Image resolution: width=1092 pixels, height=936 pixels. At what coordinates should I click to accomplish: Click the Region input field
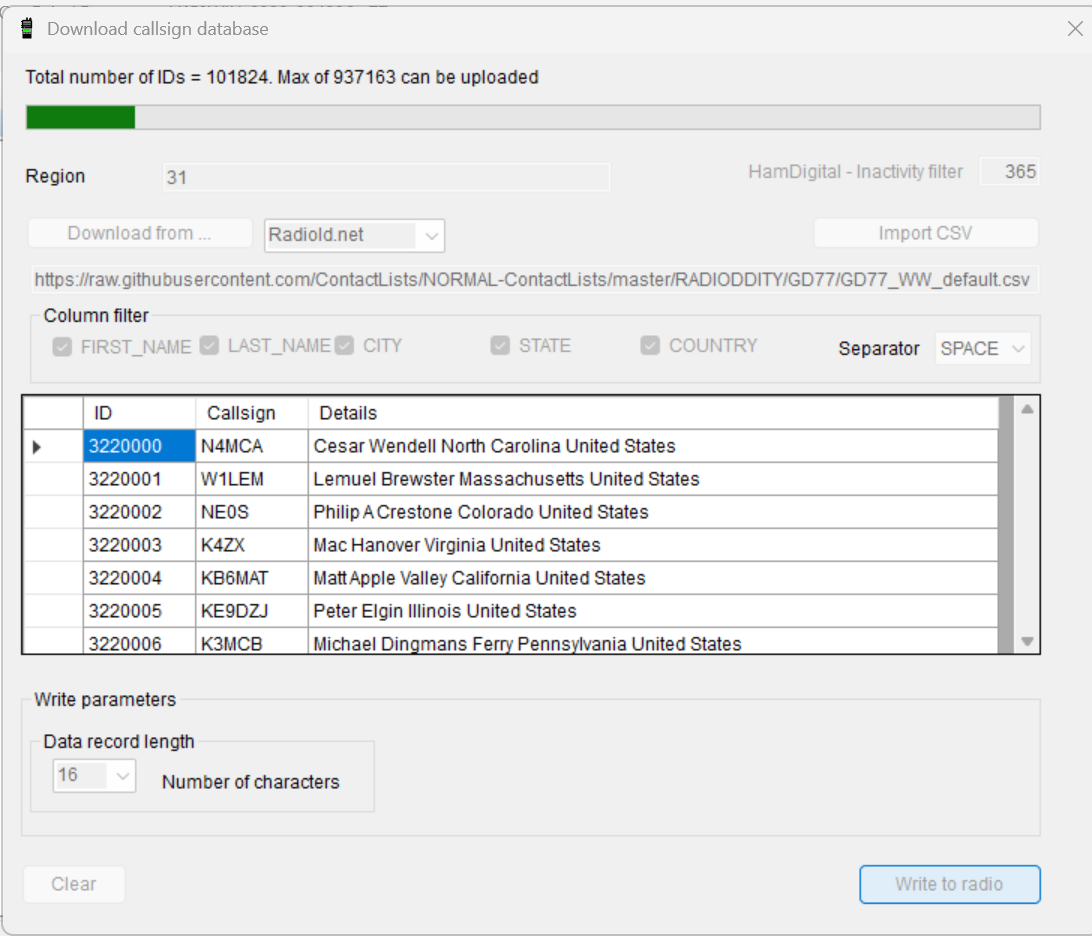tap(385, 178)
